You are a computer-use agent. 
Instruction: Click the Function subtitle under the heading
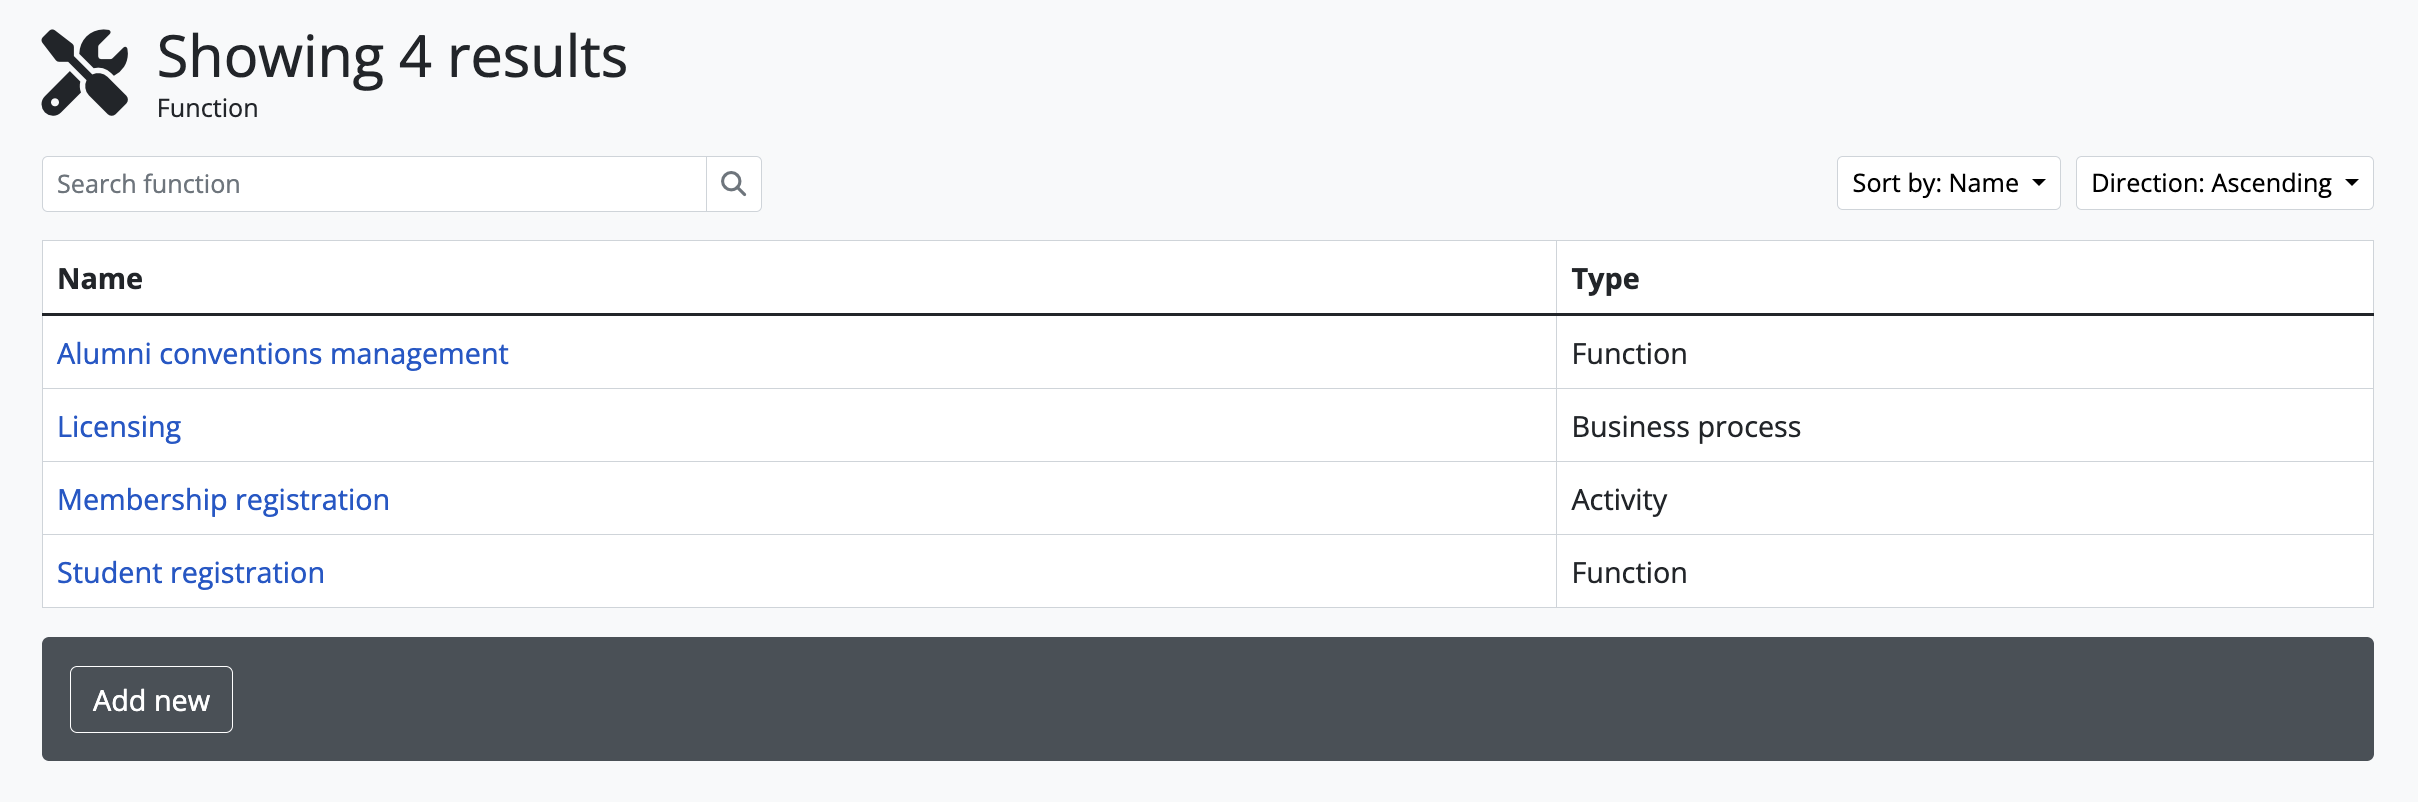click(x=207, y=108)
